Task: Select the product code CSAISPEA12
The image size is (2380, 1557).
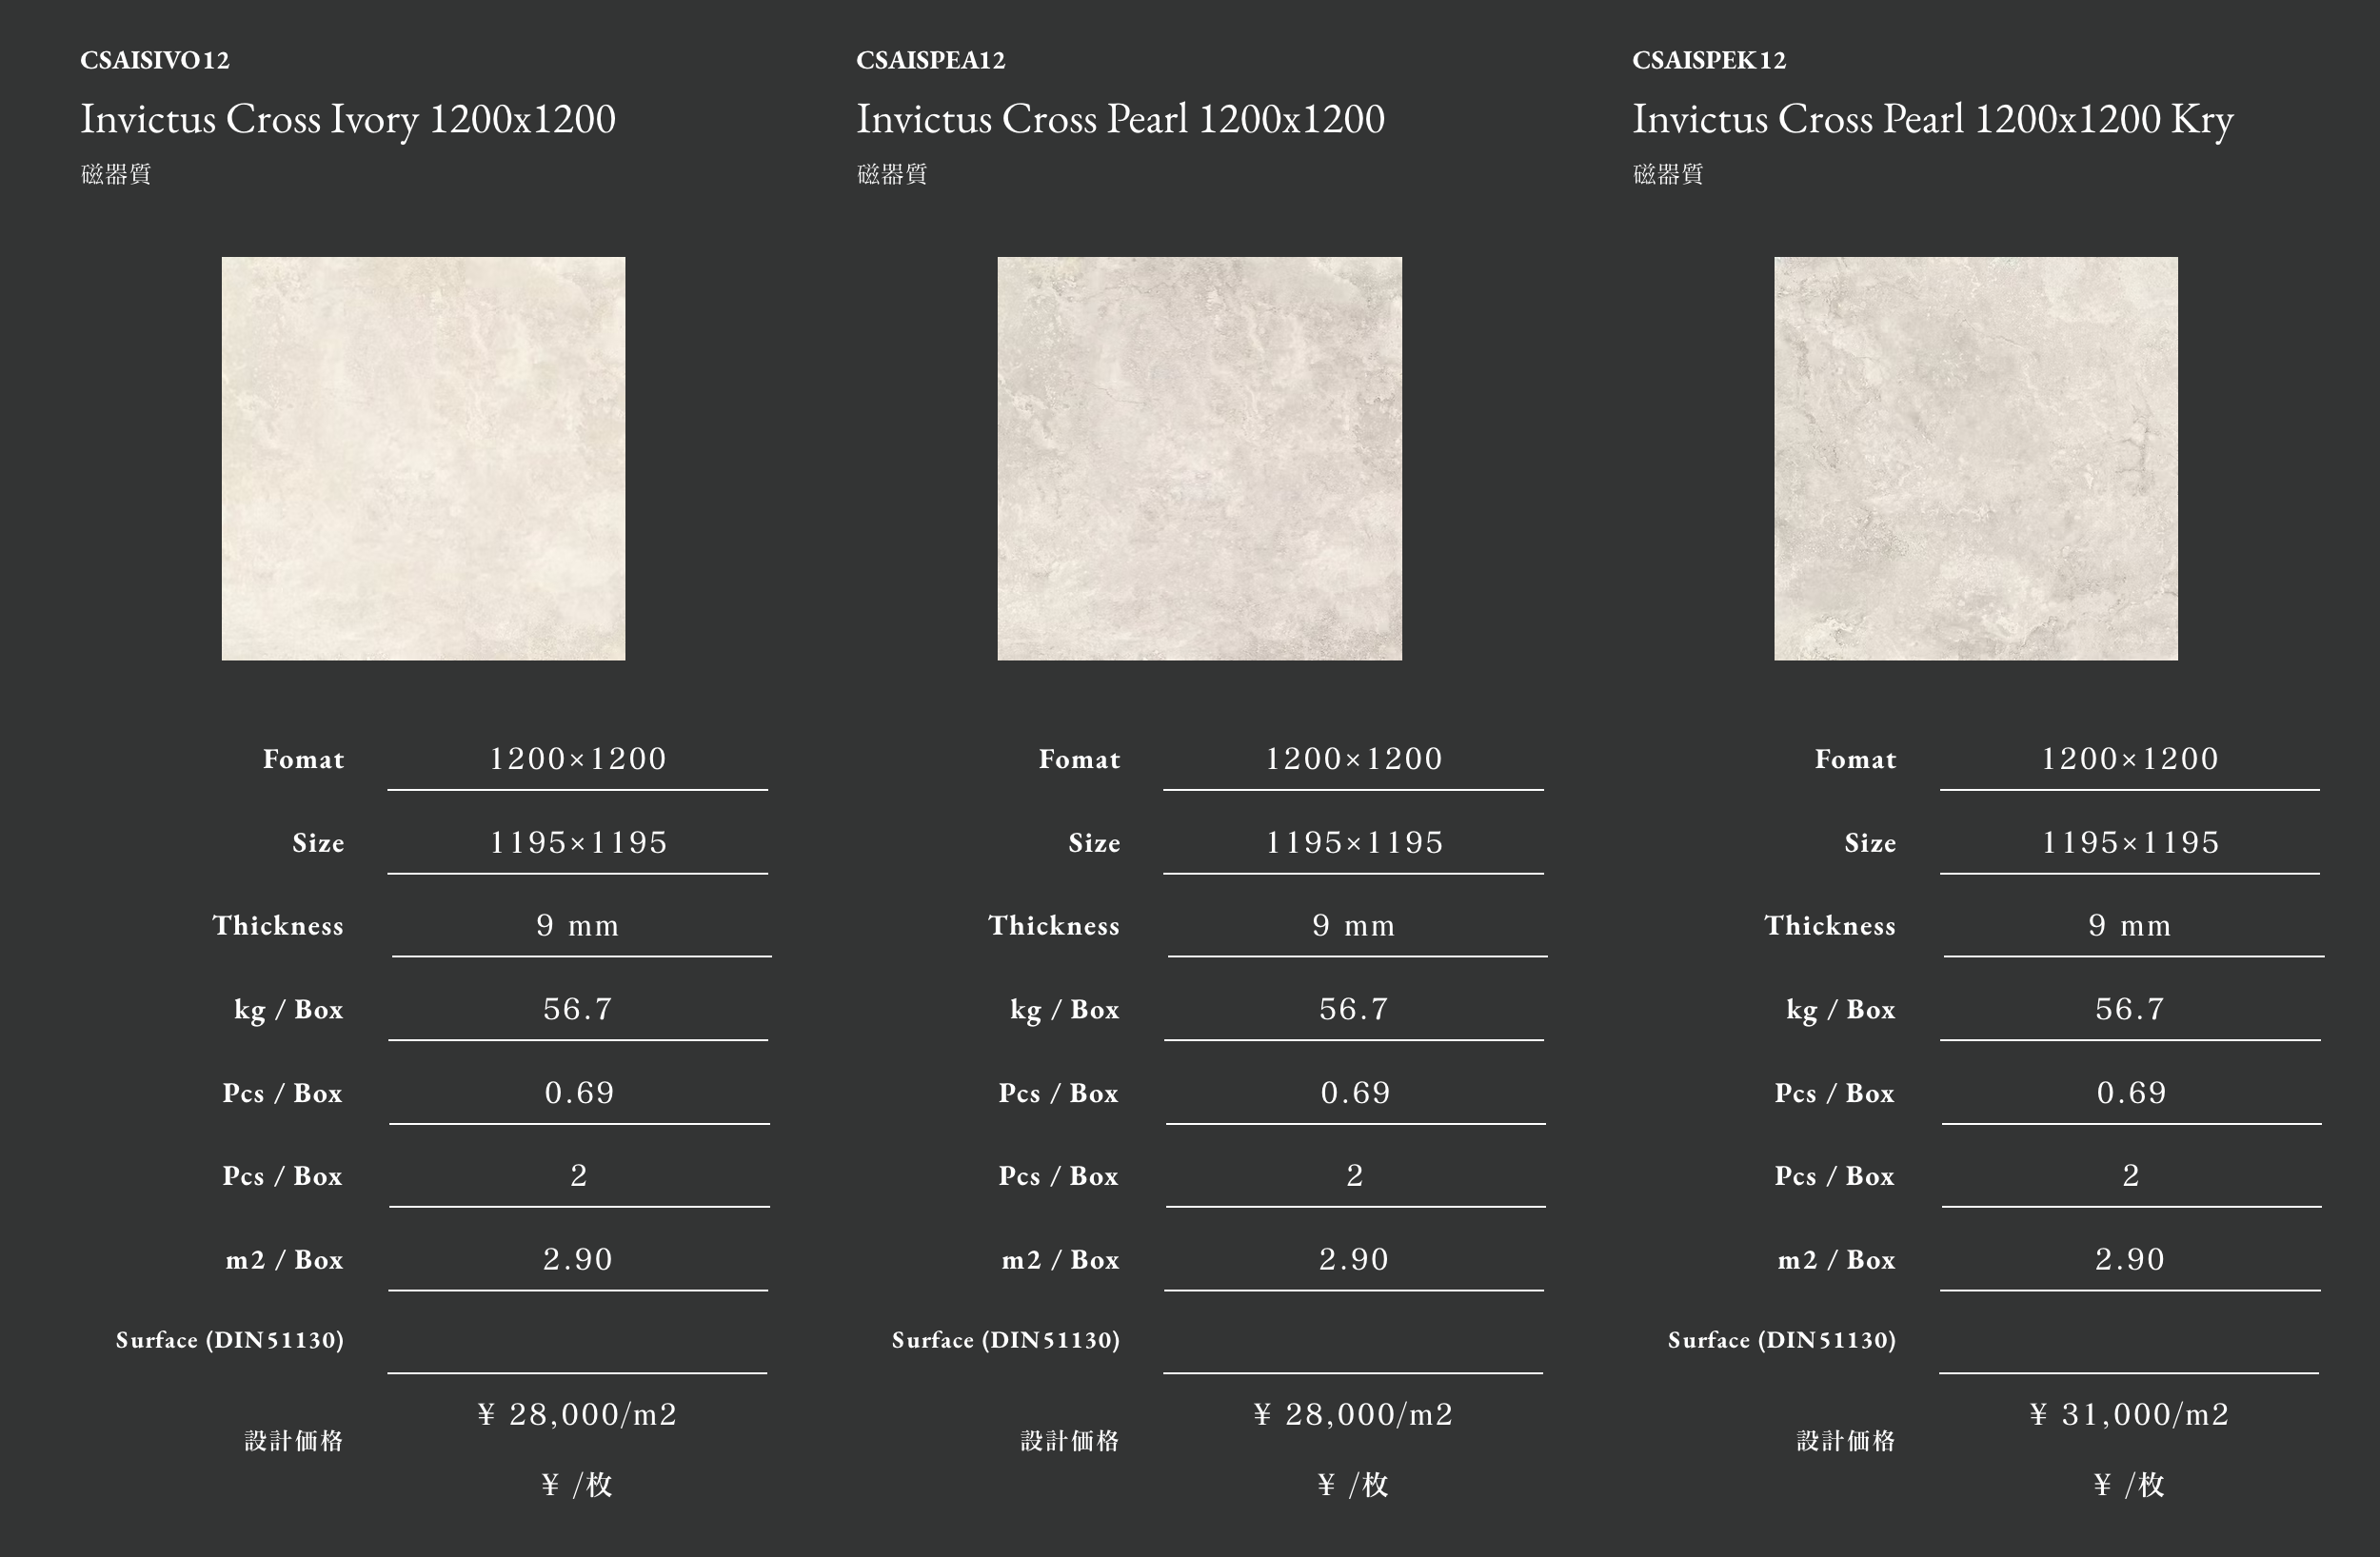Action: coord(931,60)
